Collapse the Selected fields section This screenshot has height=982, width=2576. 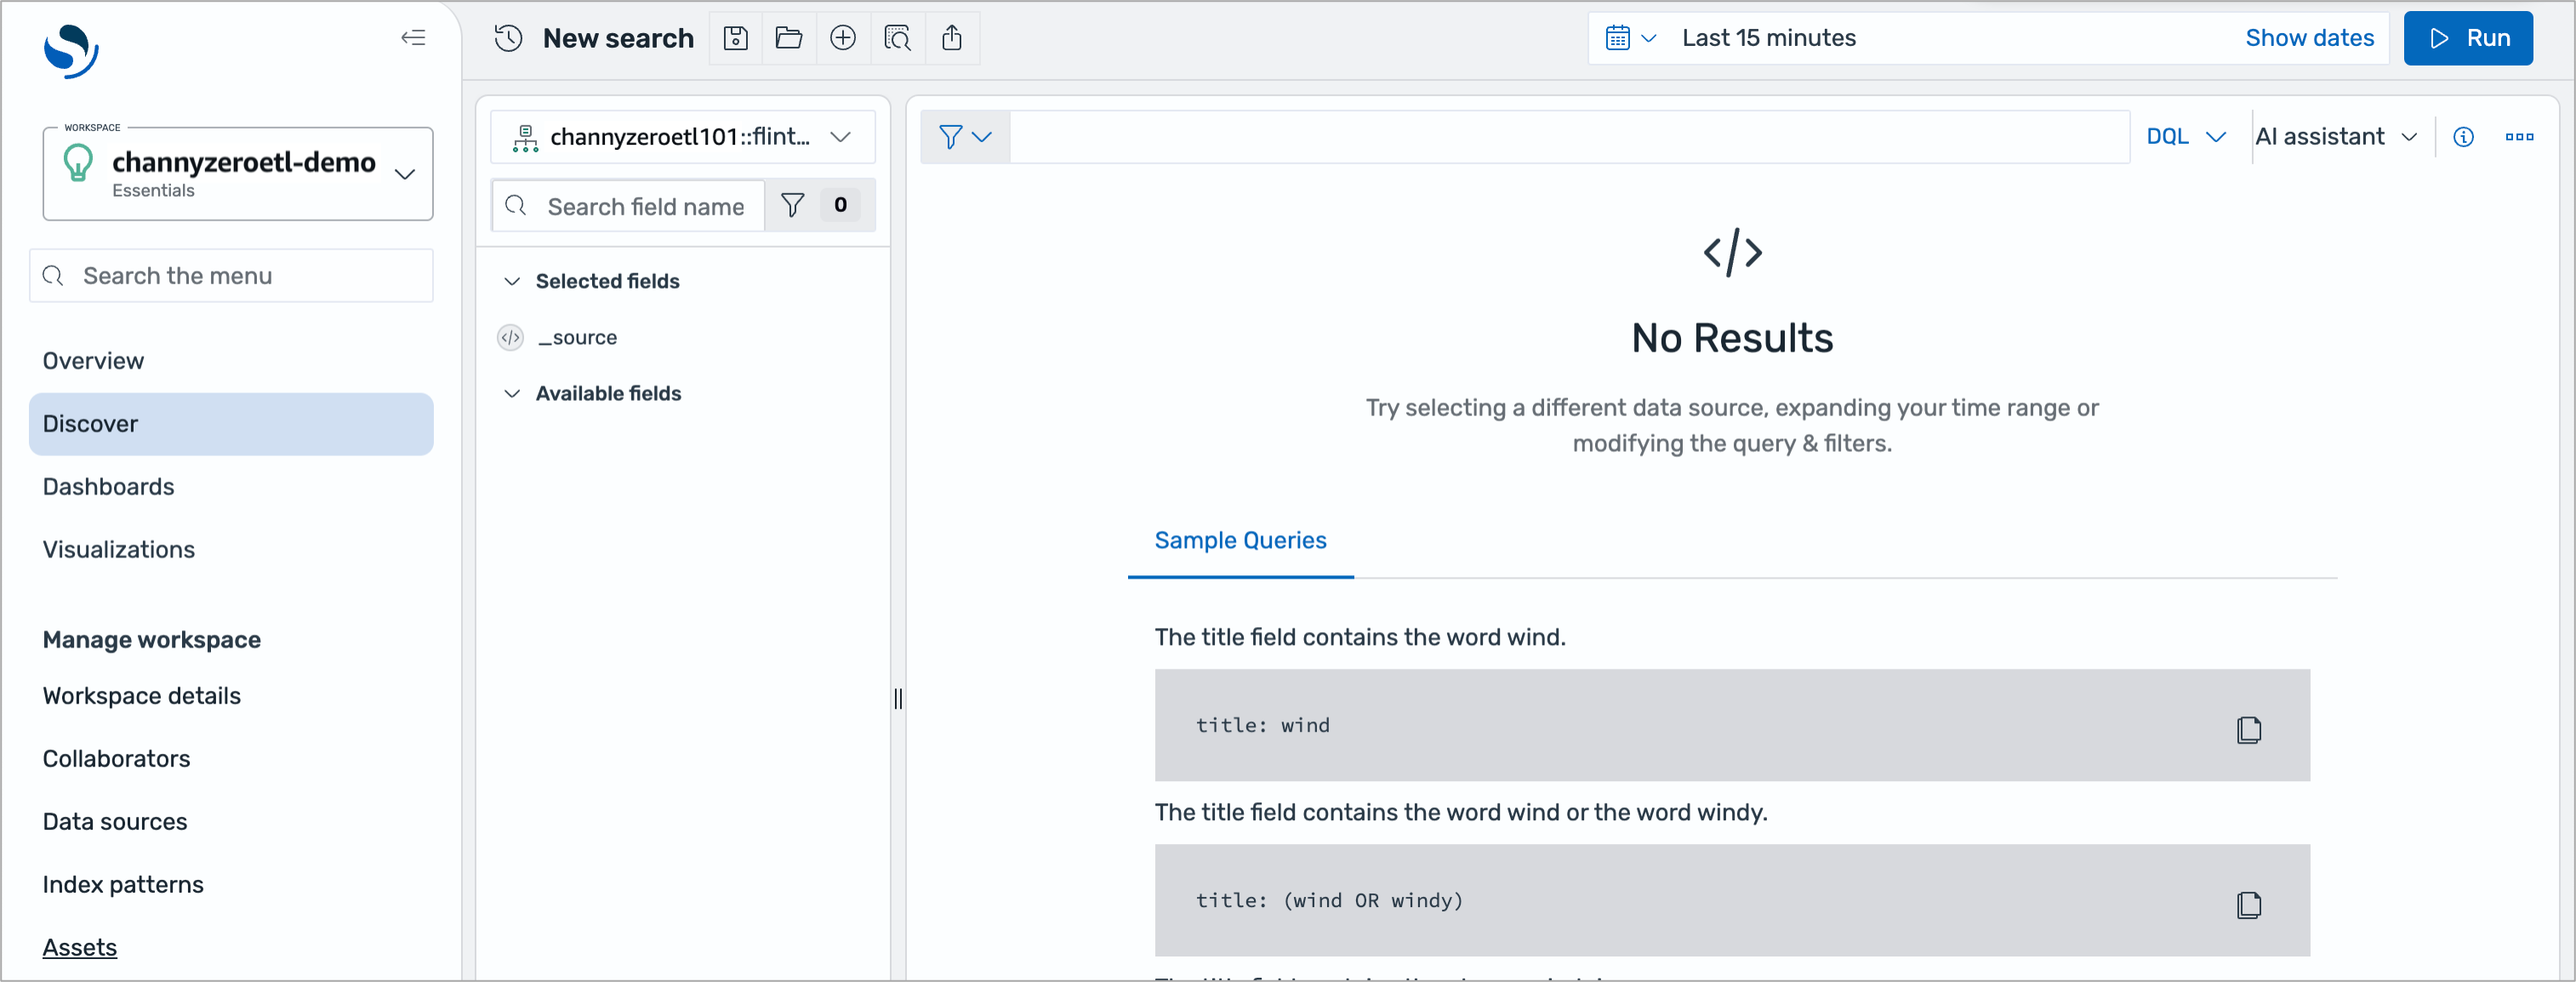click(x=512, y=281)
